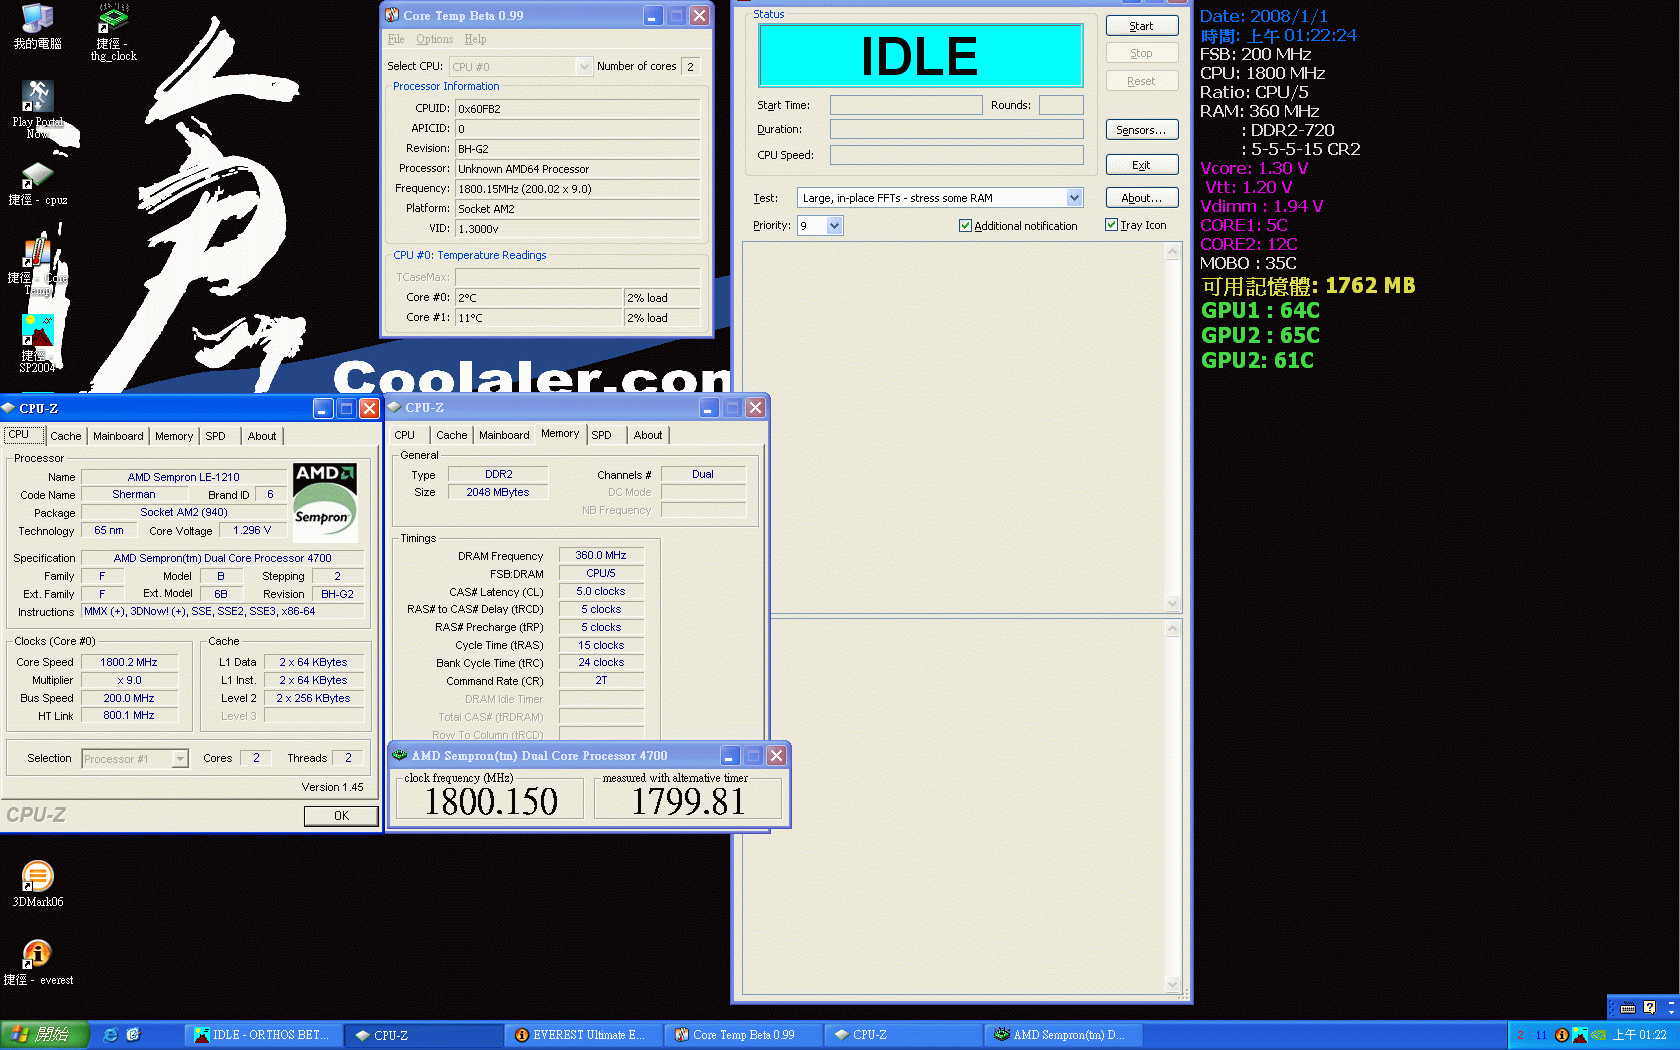The height and width of the screenshot is (1050, 1680).
Task: Toggle Additional notification checkbox in ORTHOS
Action: point(965,226)
